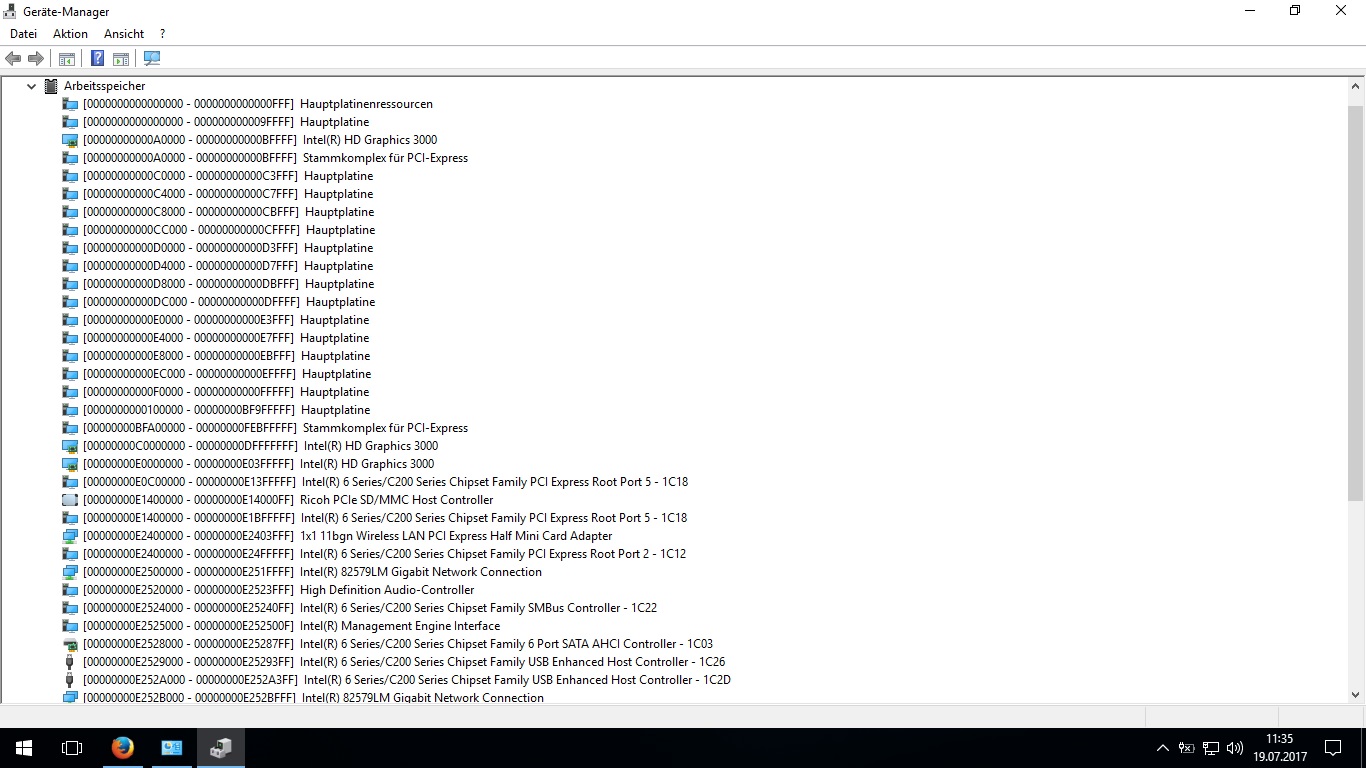Viewport: 1366px width, 768px height.
Task: Click the SATA AHCI Controller 1C03 icon
Action: click(70, 644)
